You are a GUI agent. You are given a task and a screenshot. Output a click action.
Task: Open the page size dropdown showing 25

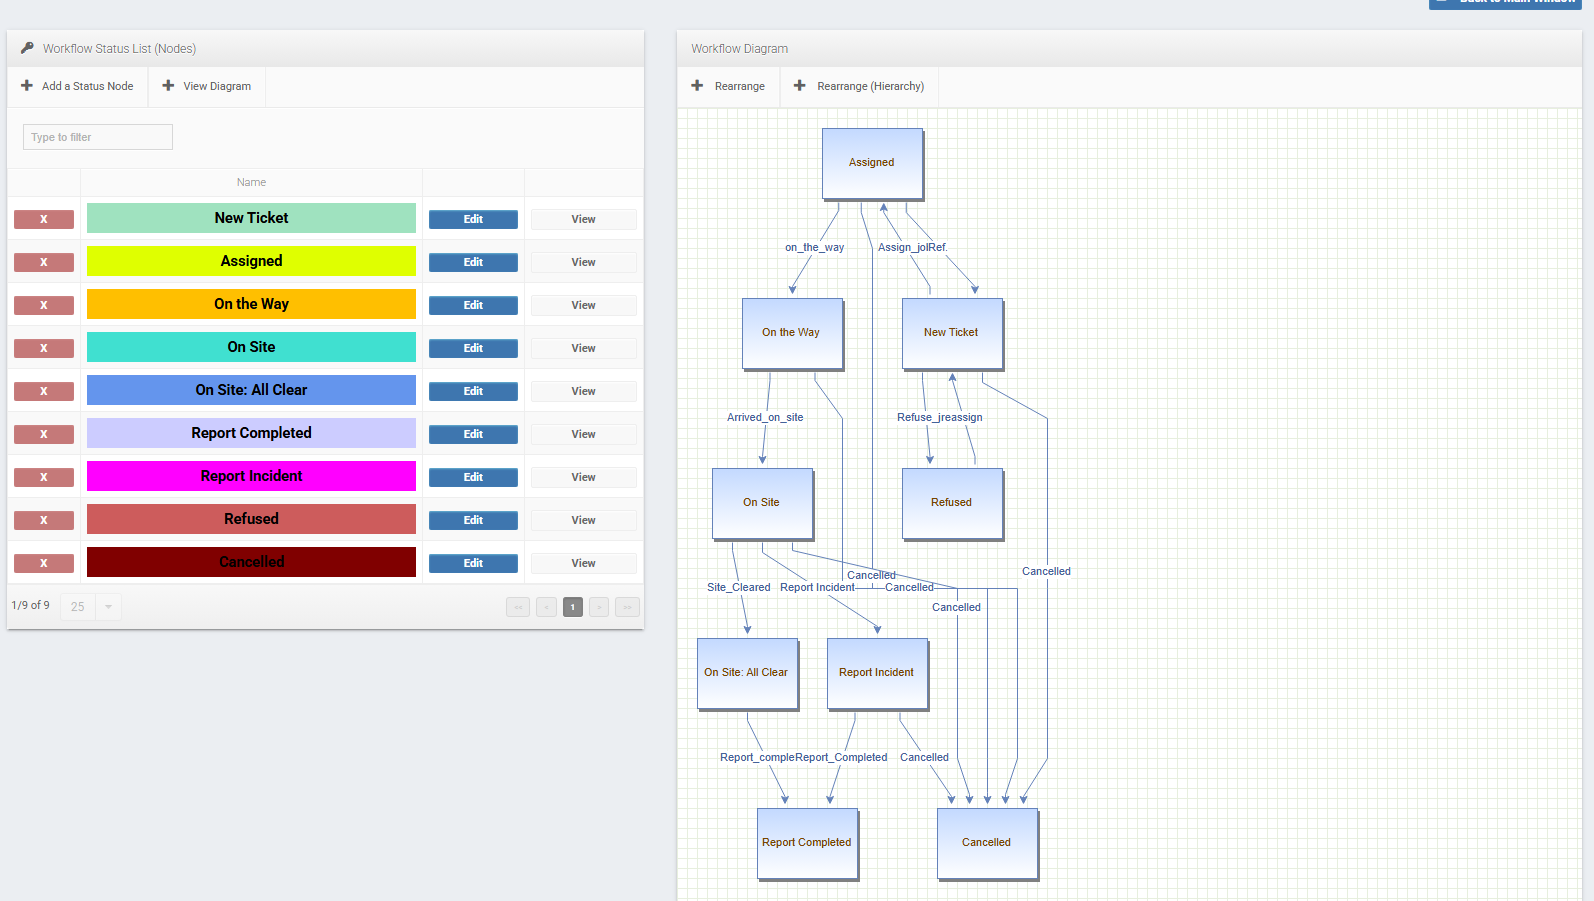pos(91,607)
